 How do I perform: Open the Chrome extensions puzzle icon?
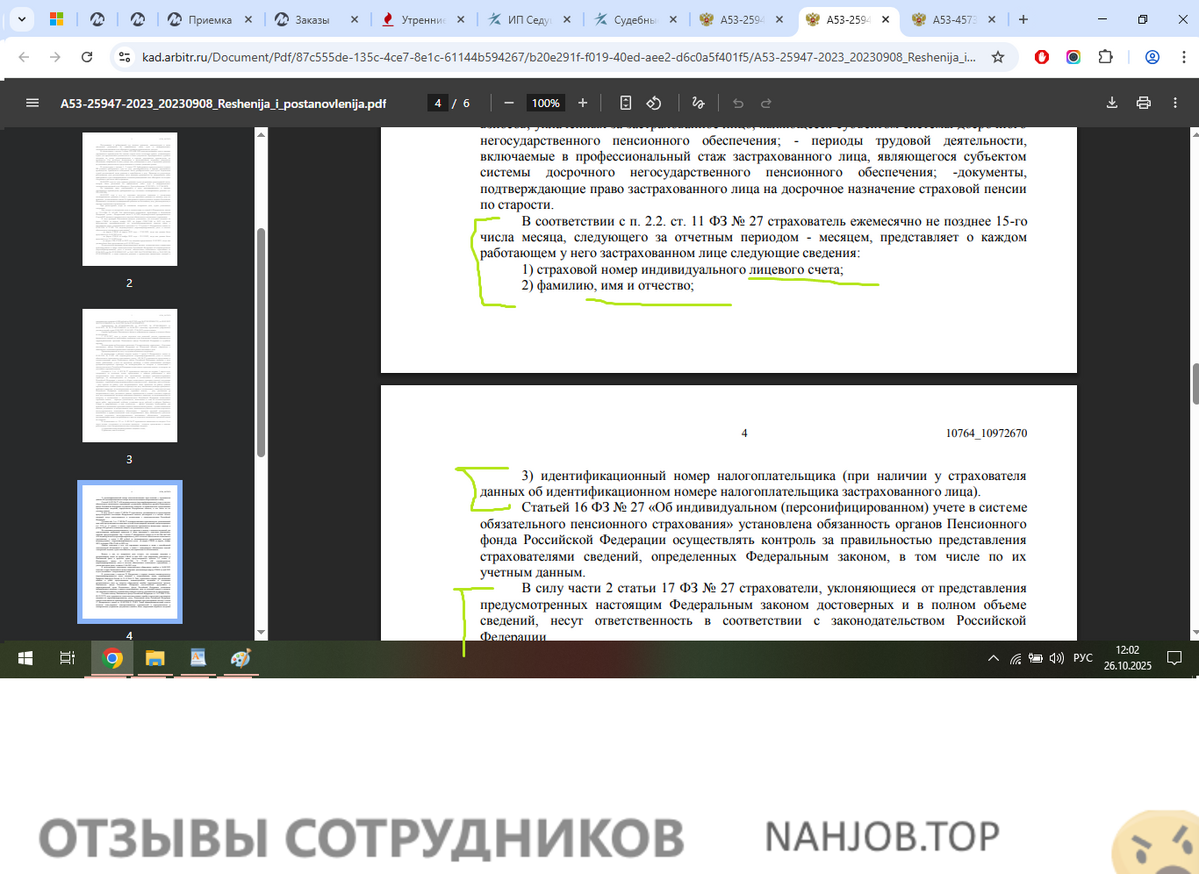click(x=1105, y=57)
